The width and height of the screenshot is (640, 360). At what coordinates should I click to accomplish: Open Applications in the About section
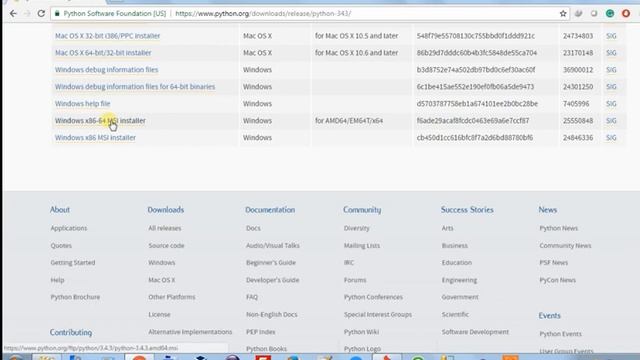69,228
